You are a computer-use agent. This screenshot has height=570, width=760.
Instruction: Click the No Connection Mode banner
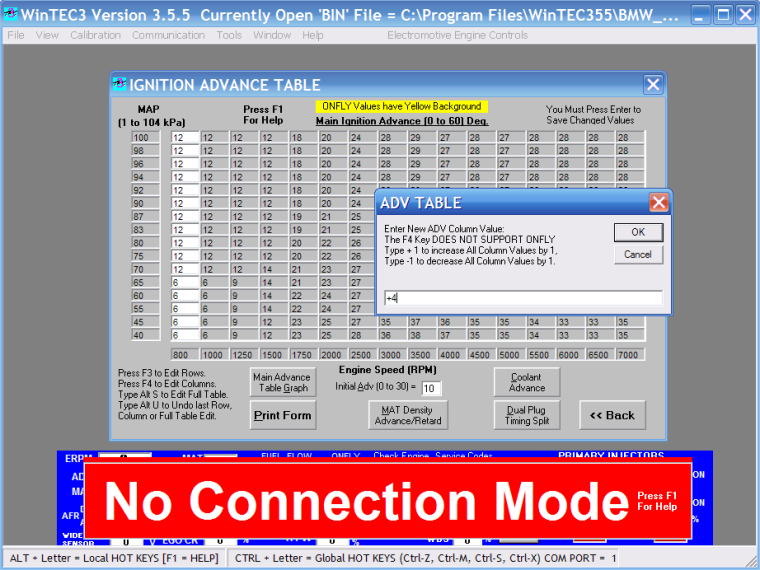pyautogui.click(x=388, y=501)
